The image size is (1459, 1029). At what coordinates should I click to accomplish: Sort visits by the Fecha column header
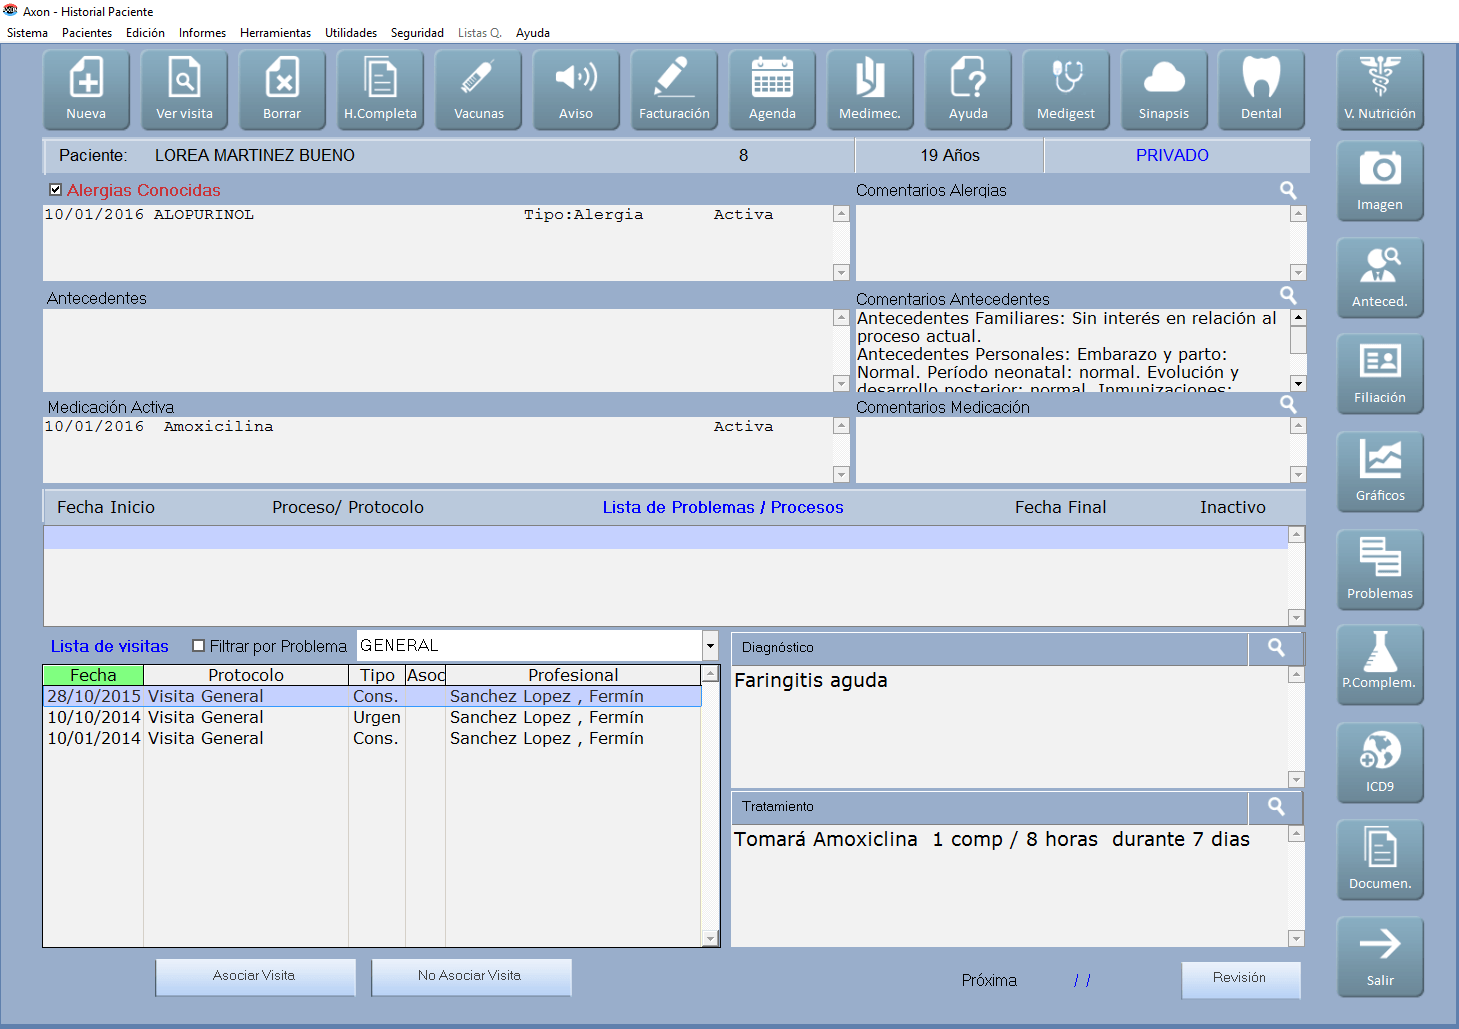93,675
